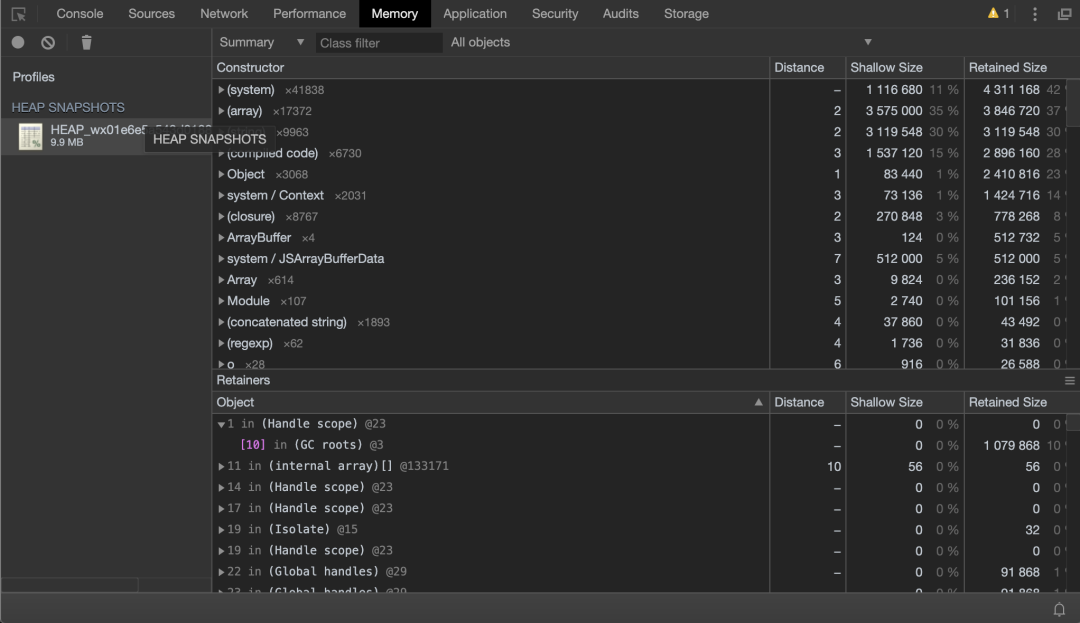Switch to the Network tab

click(224, 14)
